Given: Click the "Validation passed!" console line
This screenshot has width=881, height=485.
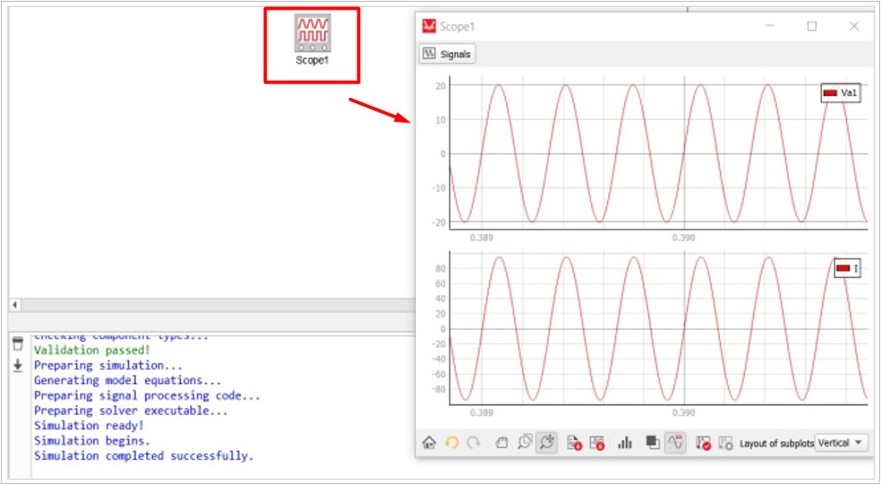Looking at the screenshot, I should click(x=92, y=351).
